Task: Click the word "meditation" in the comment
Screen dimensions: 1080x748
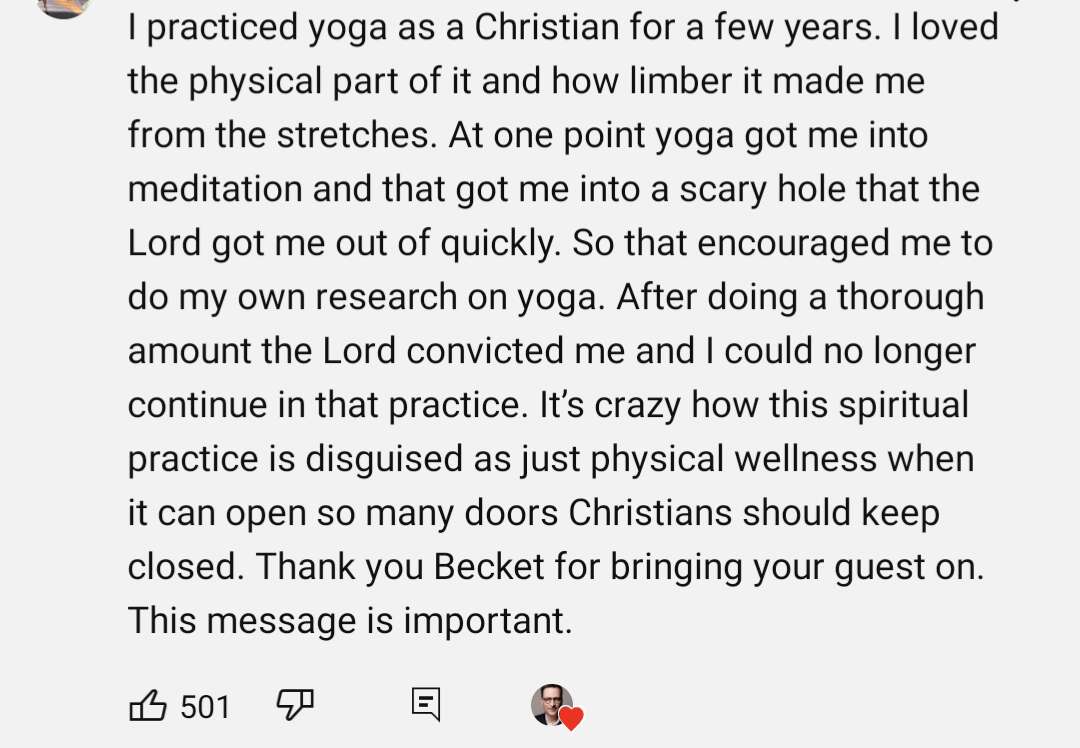Action: [215, 189]
